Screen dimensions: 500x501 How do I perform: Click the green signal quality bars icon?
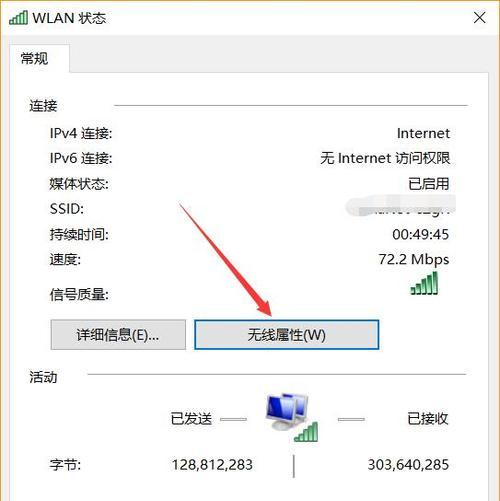[424, 283]
